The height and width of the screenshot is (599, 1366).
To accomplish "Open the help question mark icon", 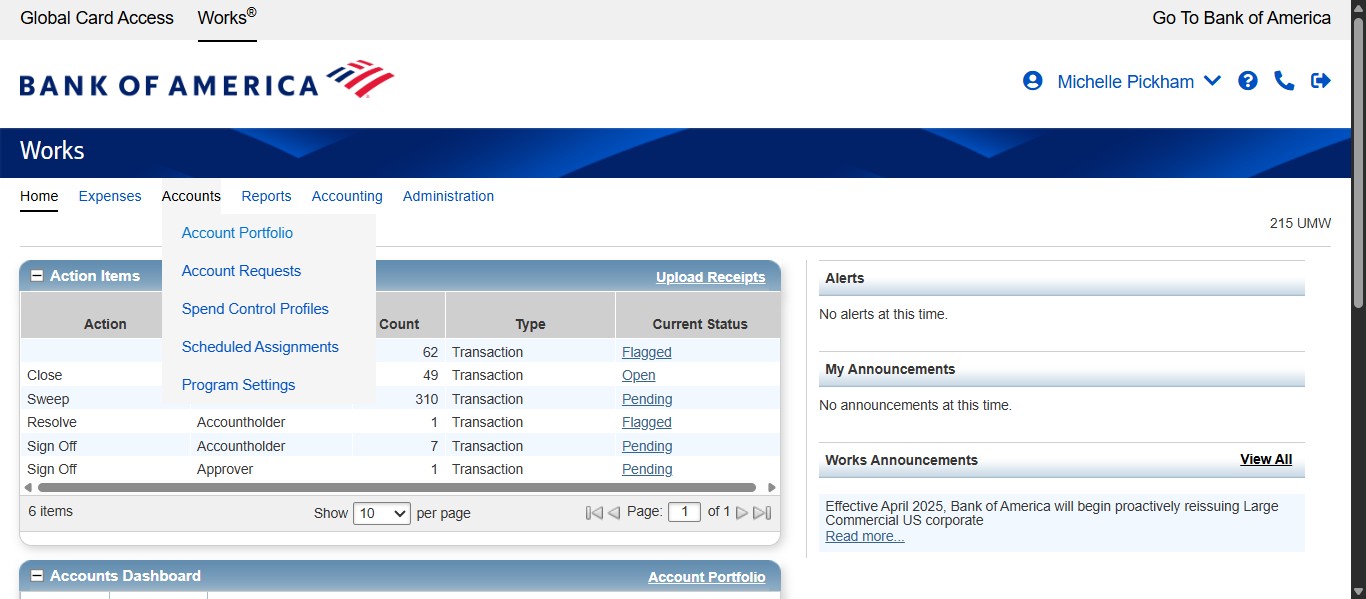I will tap(1247, 81).
